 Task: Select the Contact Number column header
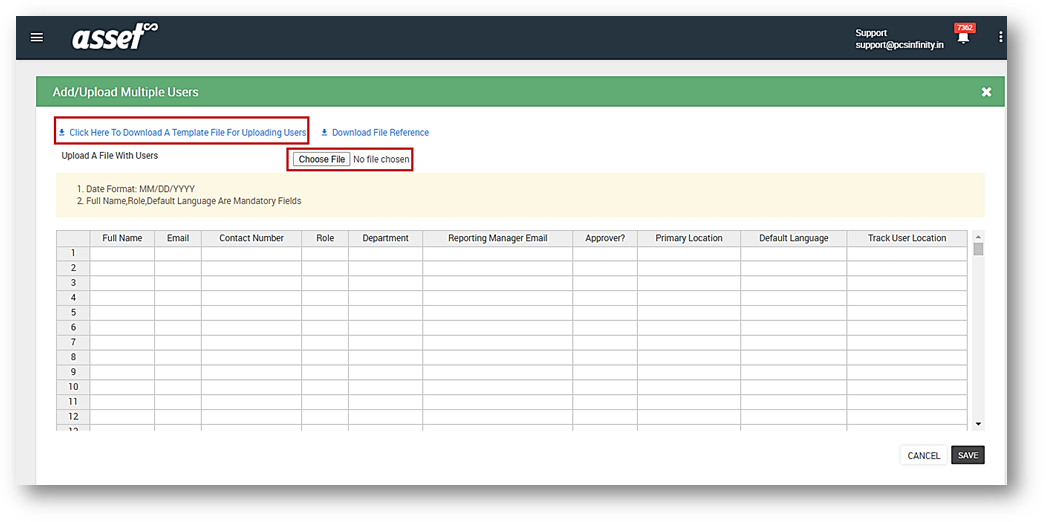[x=251, y=238]
